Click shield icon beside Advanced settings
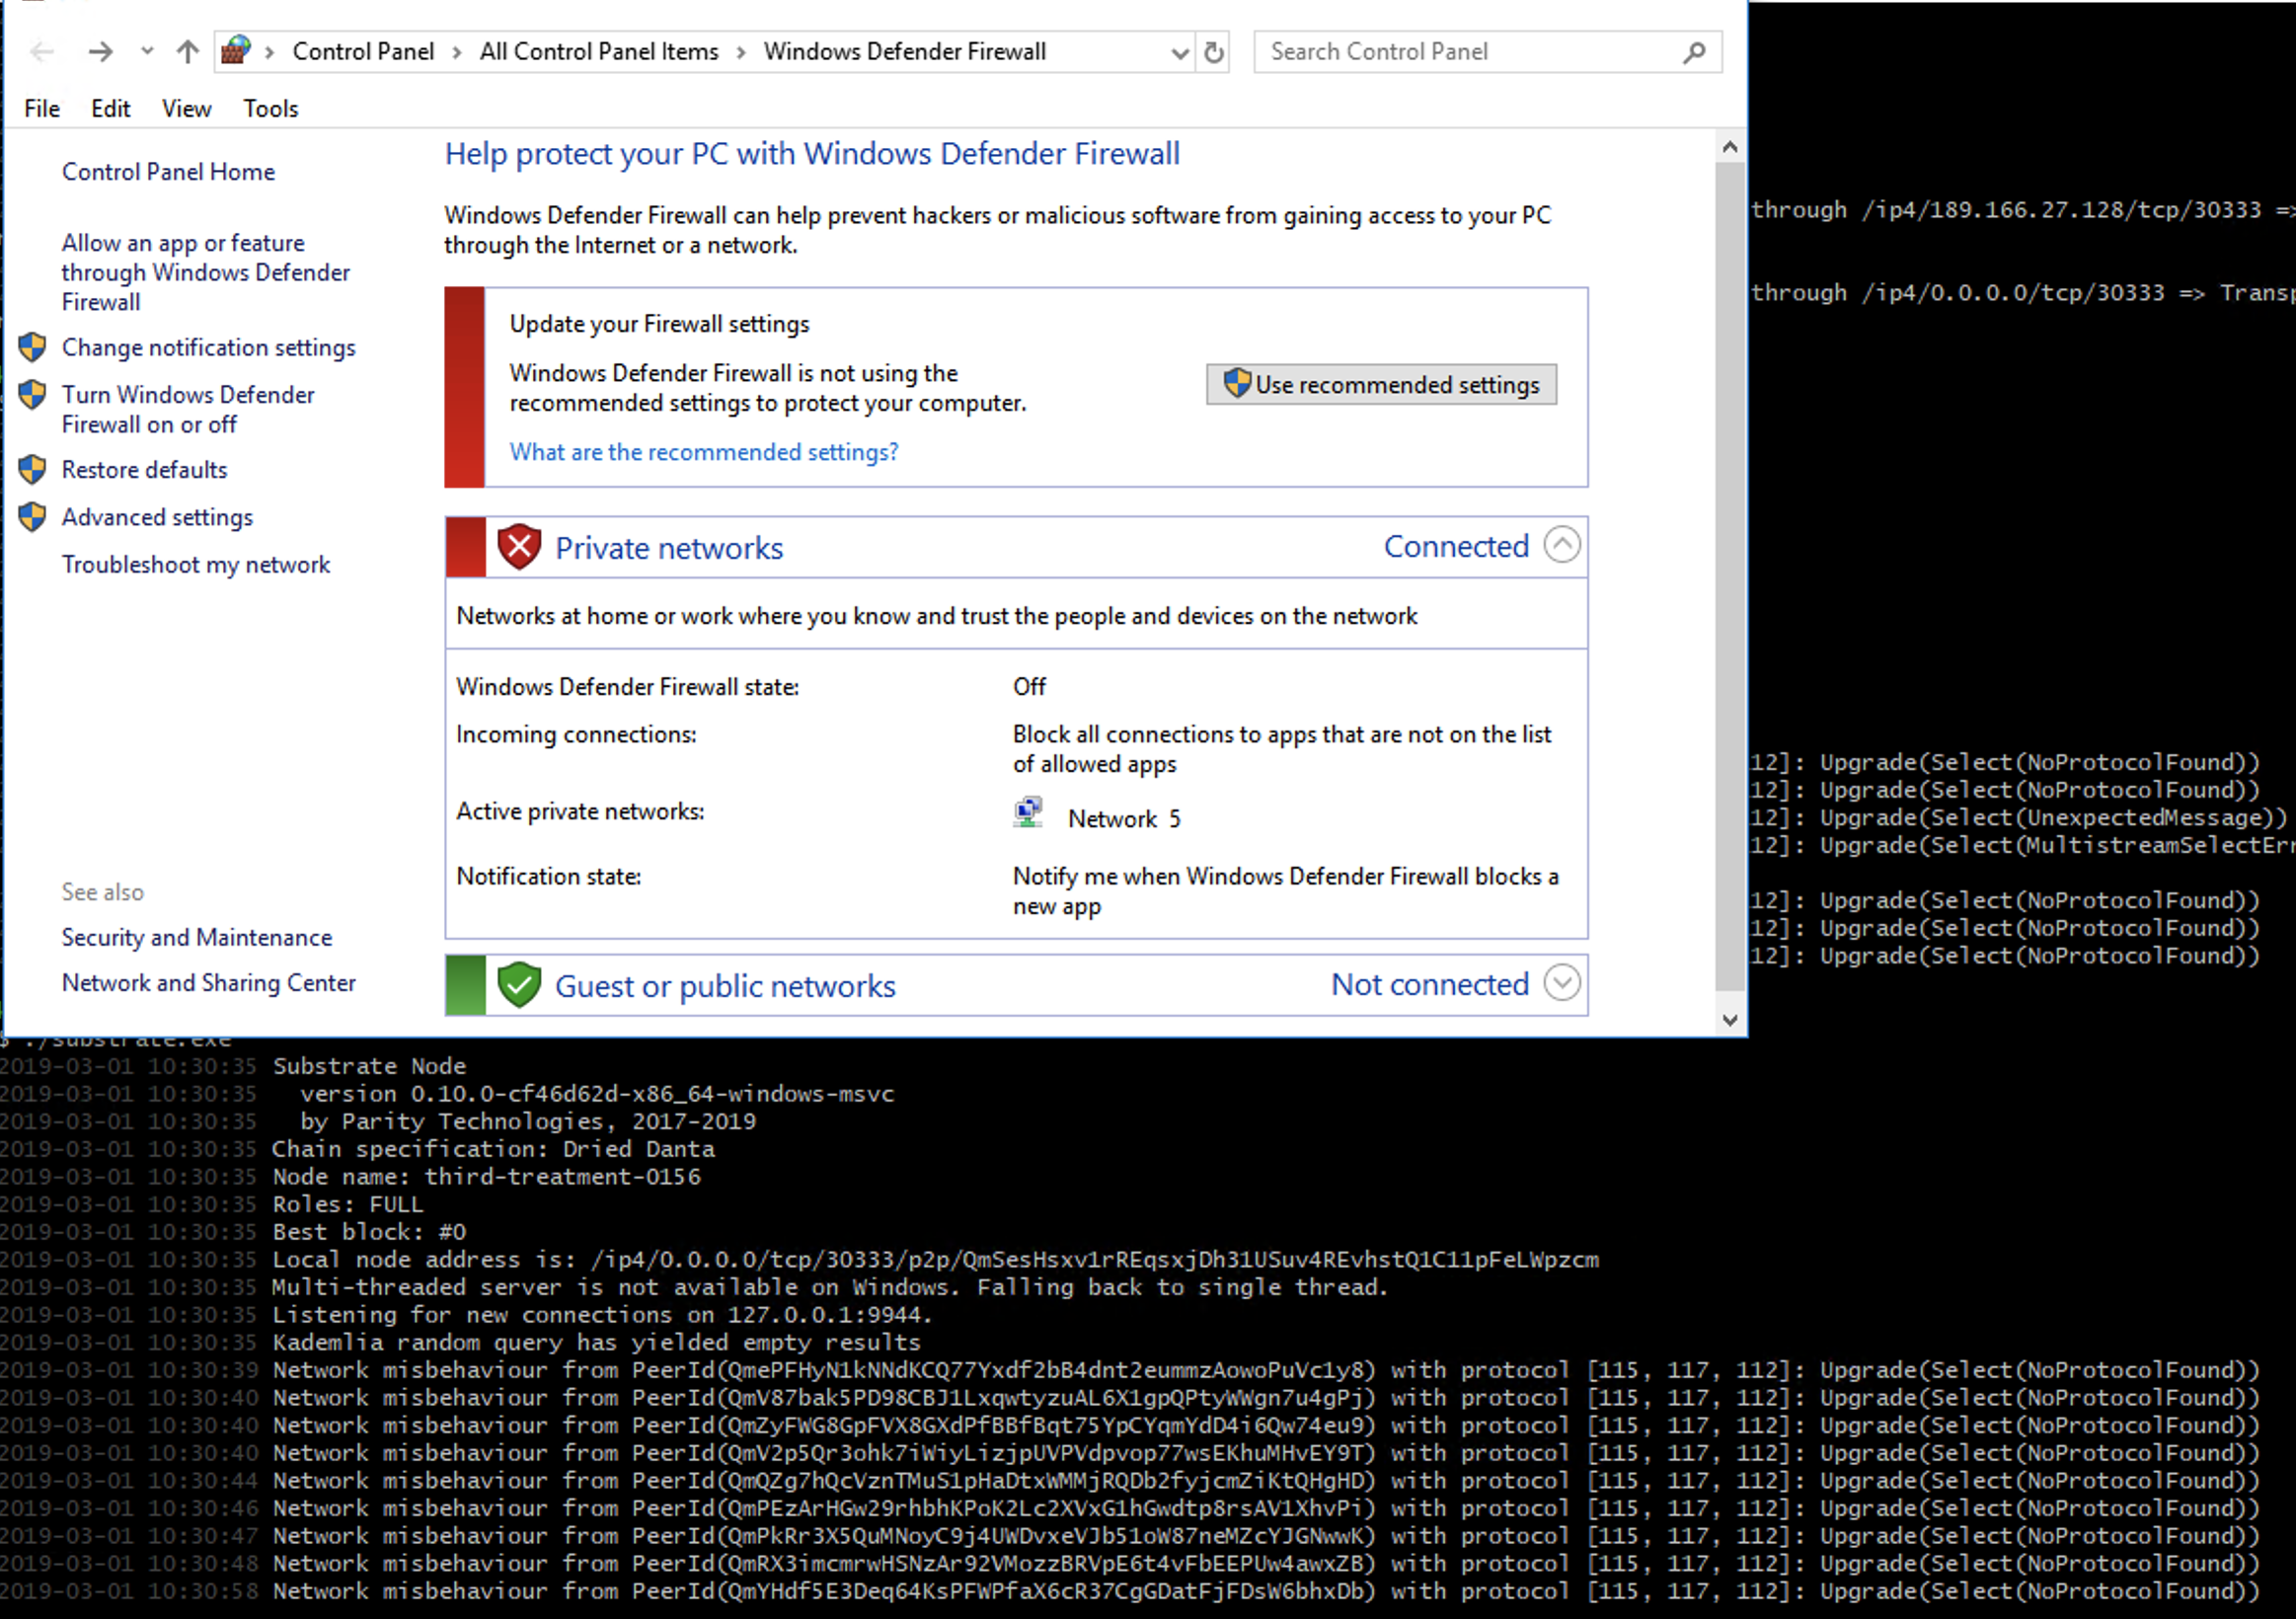The width and height of the screenshot is (2296, 1619). pos(32,517)
